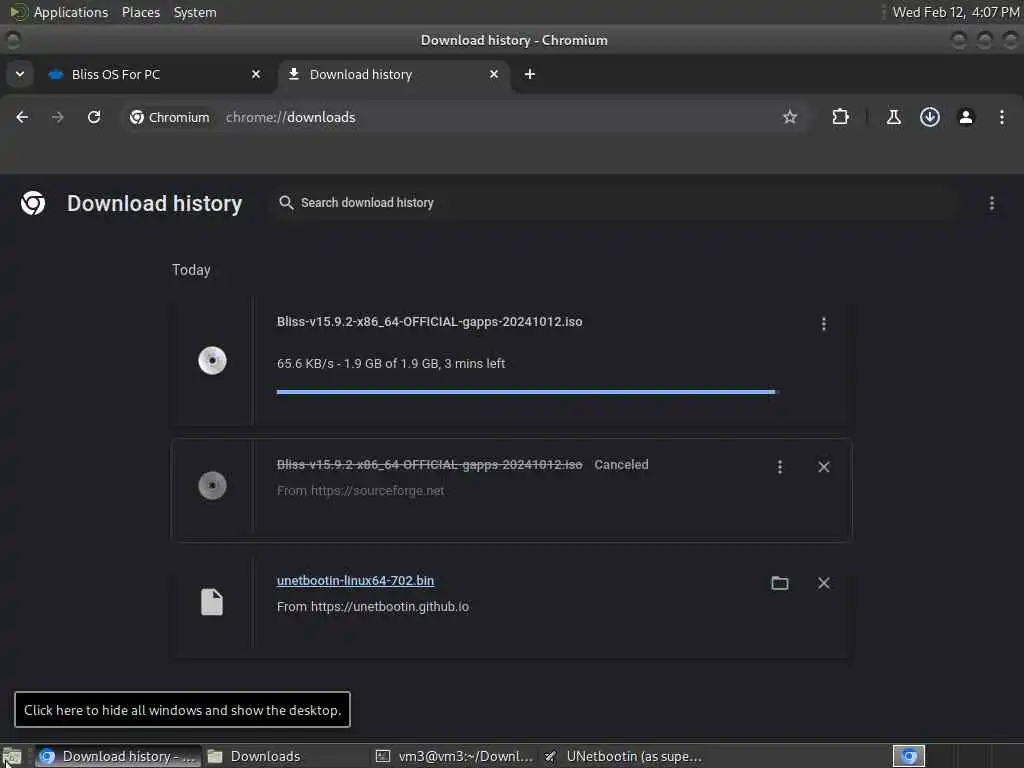Show the downloads bubble in toolbar
1024x768 pixels.
click(x=930, y=117)
